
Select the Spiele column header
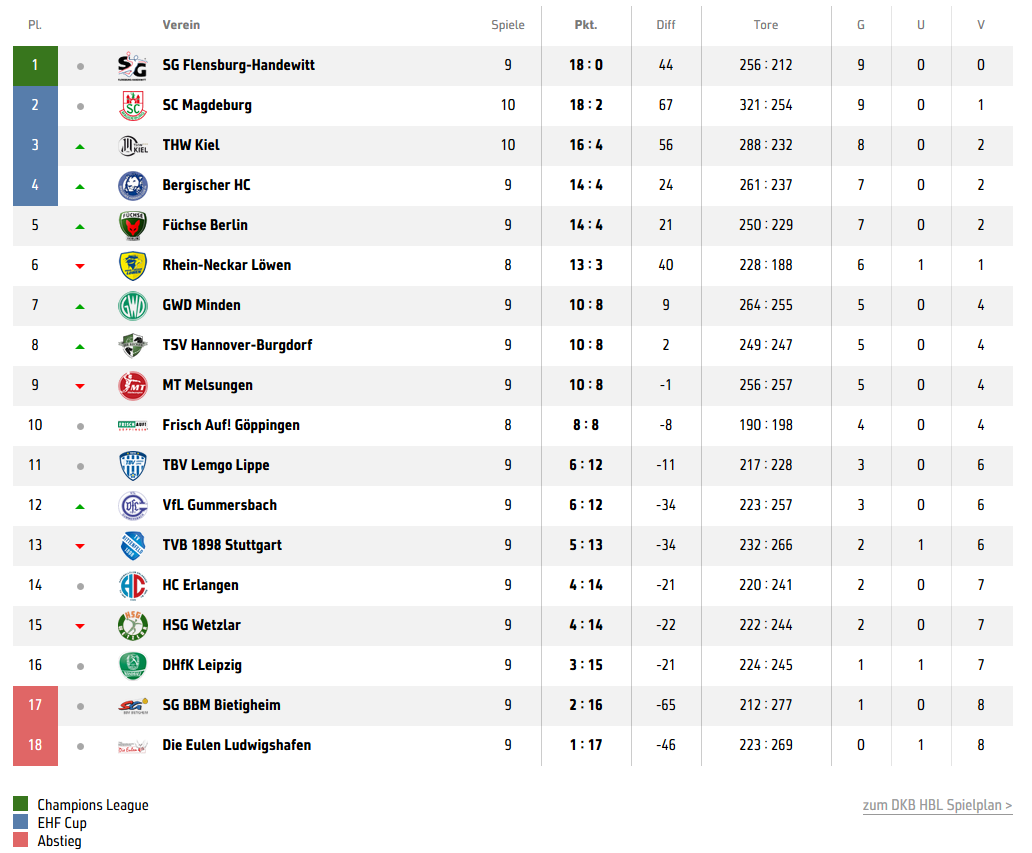click(x=507, y=25)
